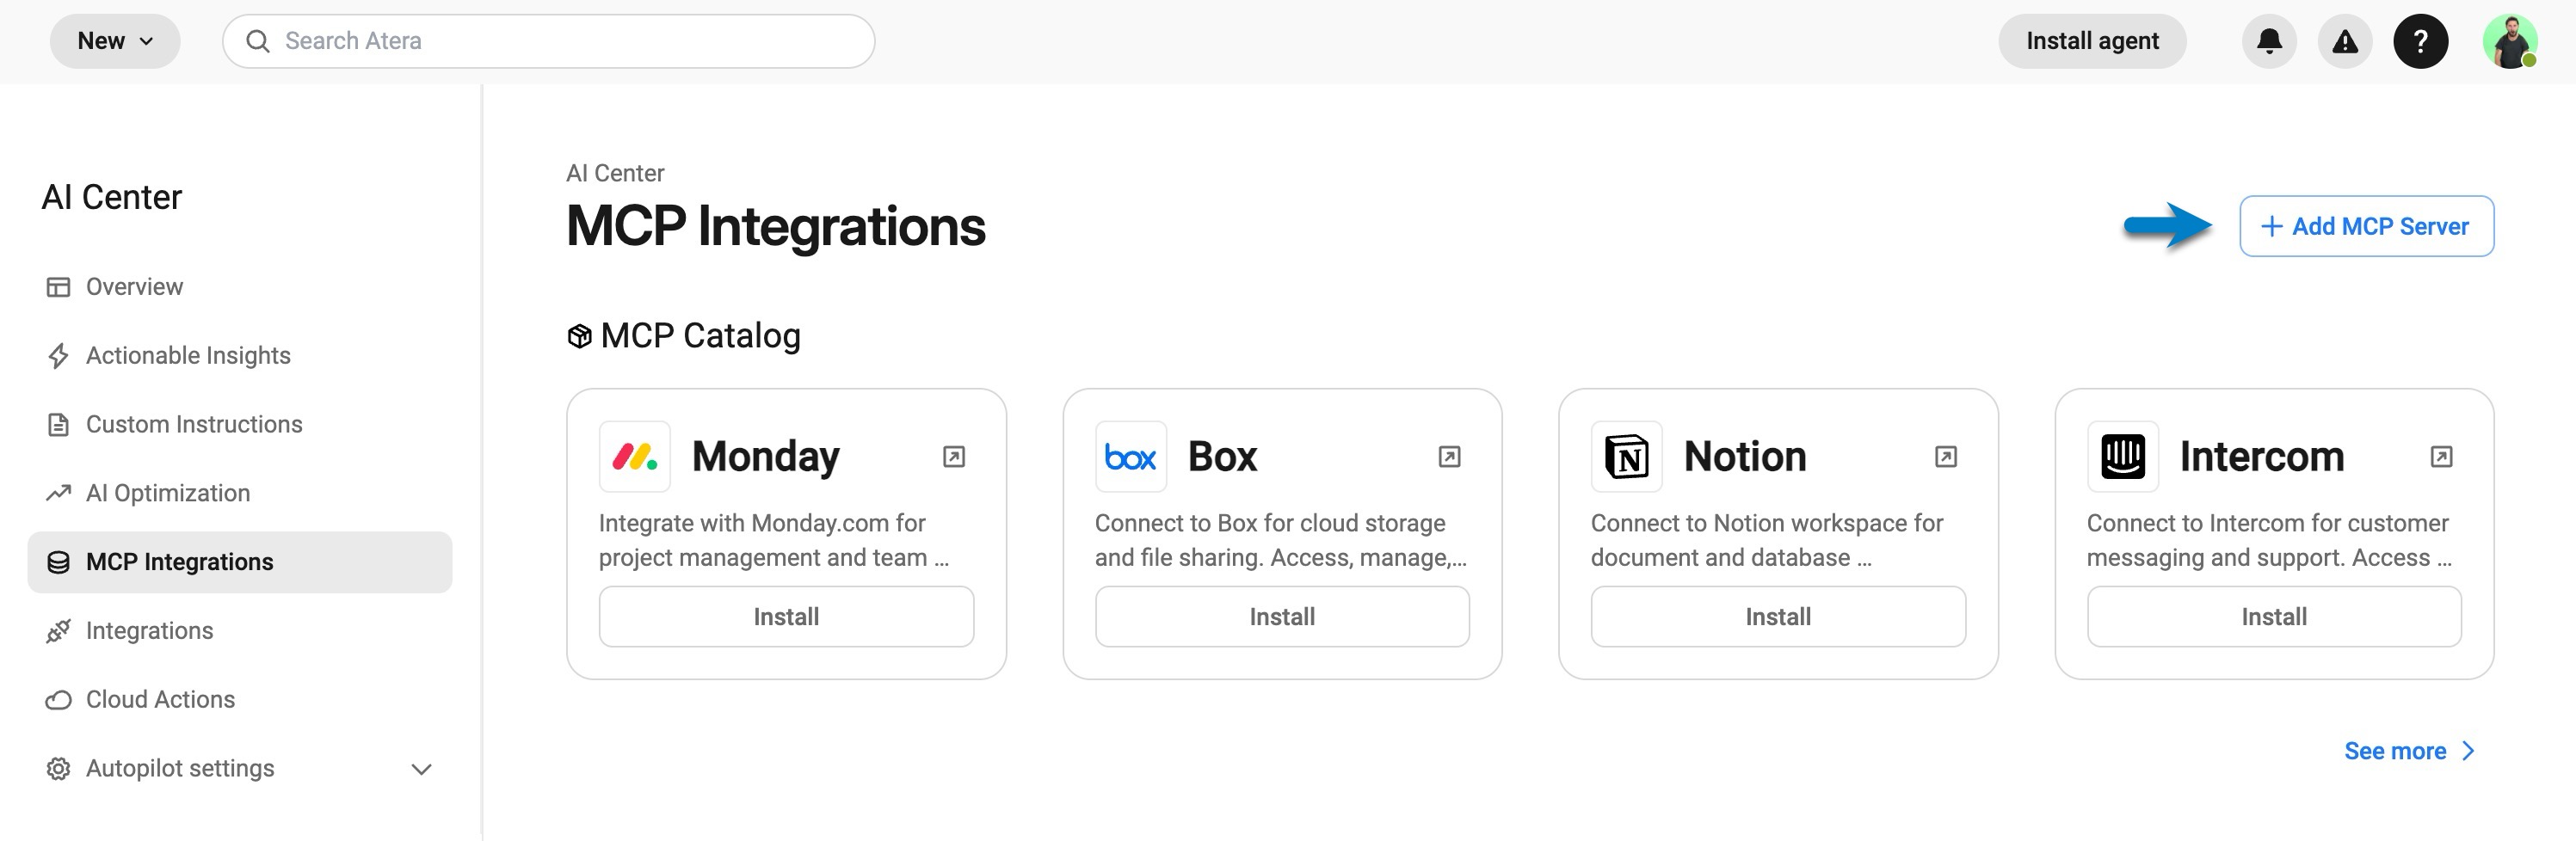Click the Intercom customer messaging description
2576x841 pixels.
click(x=2269, y=540)
